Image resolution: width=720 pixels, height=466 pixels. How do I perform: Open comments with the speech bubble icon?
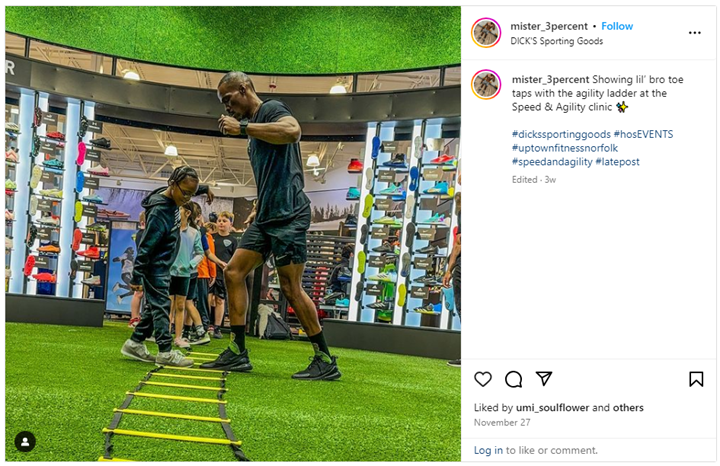point(513,379)
